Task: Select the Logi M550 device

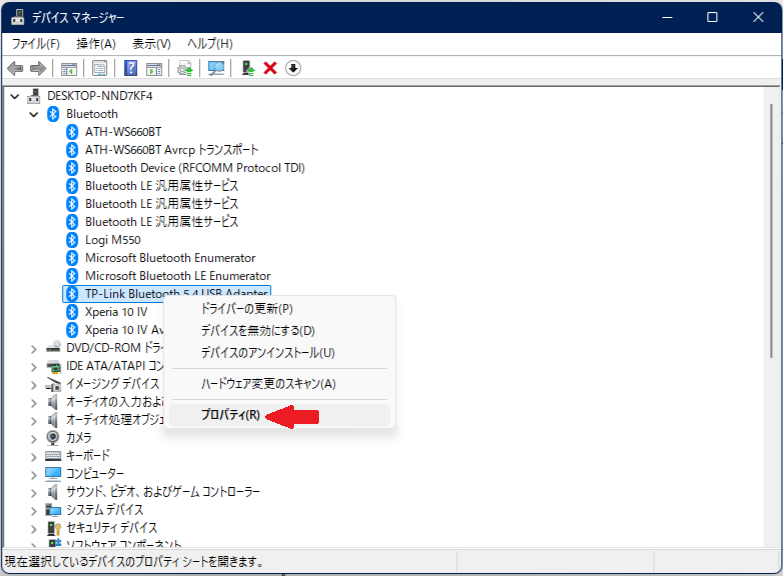Action: (x=113, y=240)
